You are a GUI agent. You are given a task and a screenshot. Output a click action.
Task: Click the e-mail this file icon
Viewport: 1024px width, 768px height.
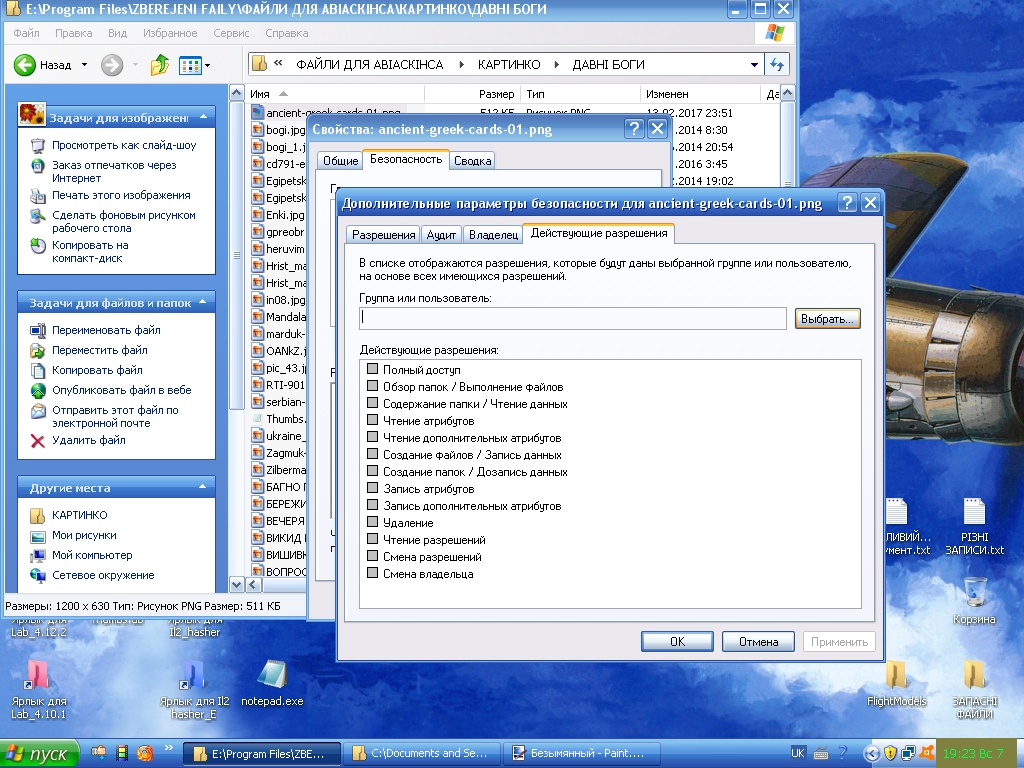click(x=38, y=410)
